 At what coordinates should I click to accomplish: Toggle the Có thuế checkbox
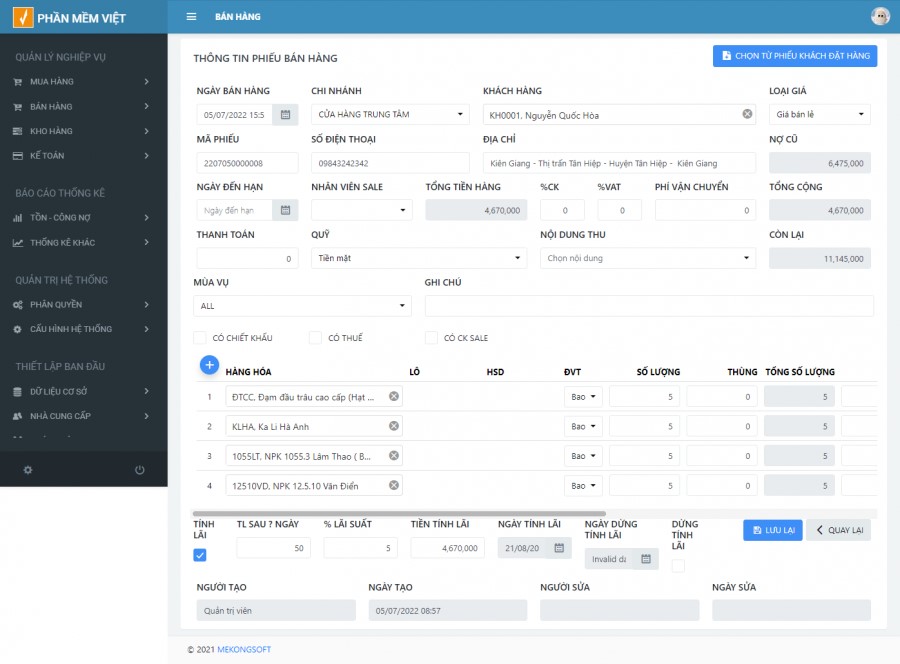click(x=316, y=338)
